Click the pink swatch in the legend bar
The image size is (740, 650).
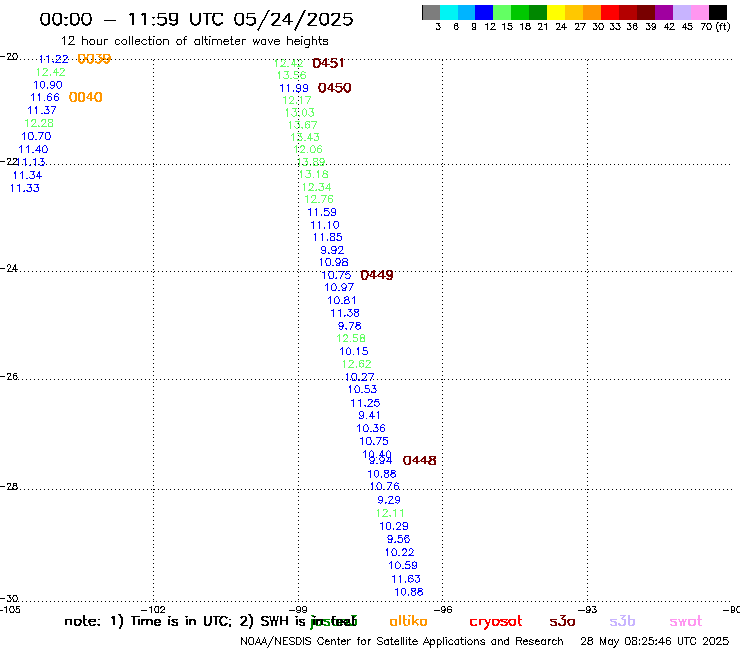[x=700, y=12]
